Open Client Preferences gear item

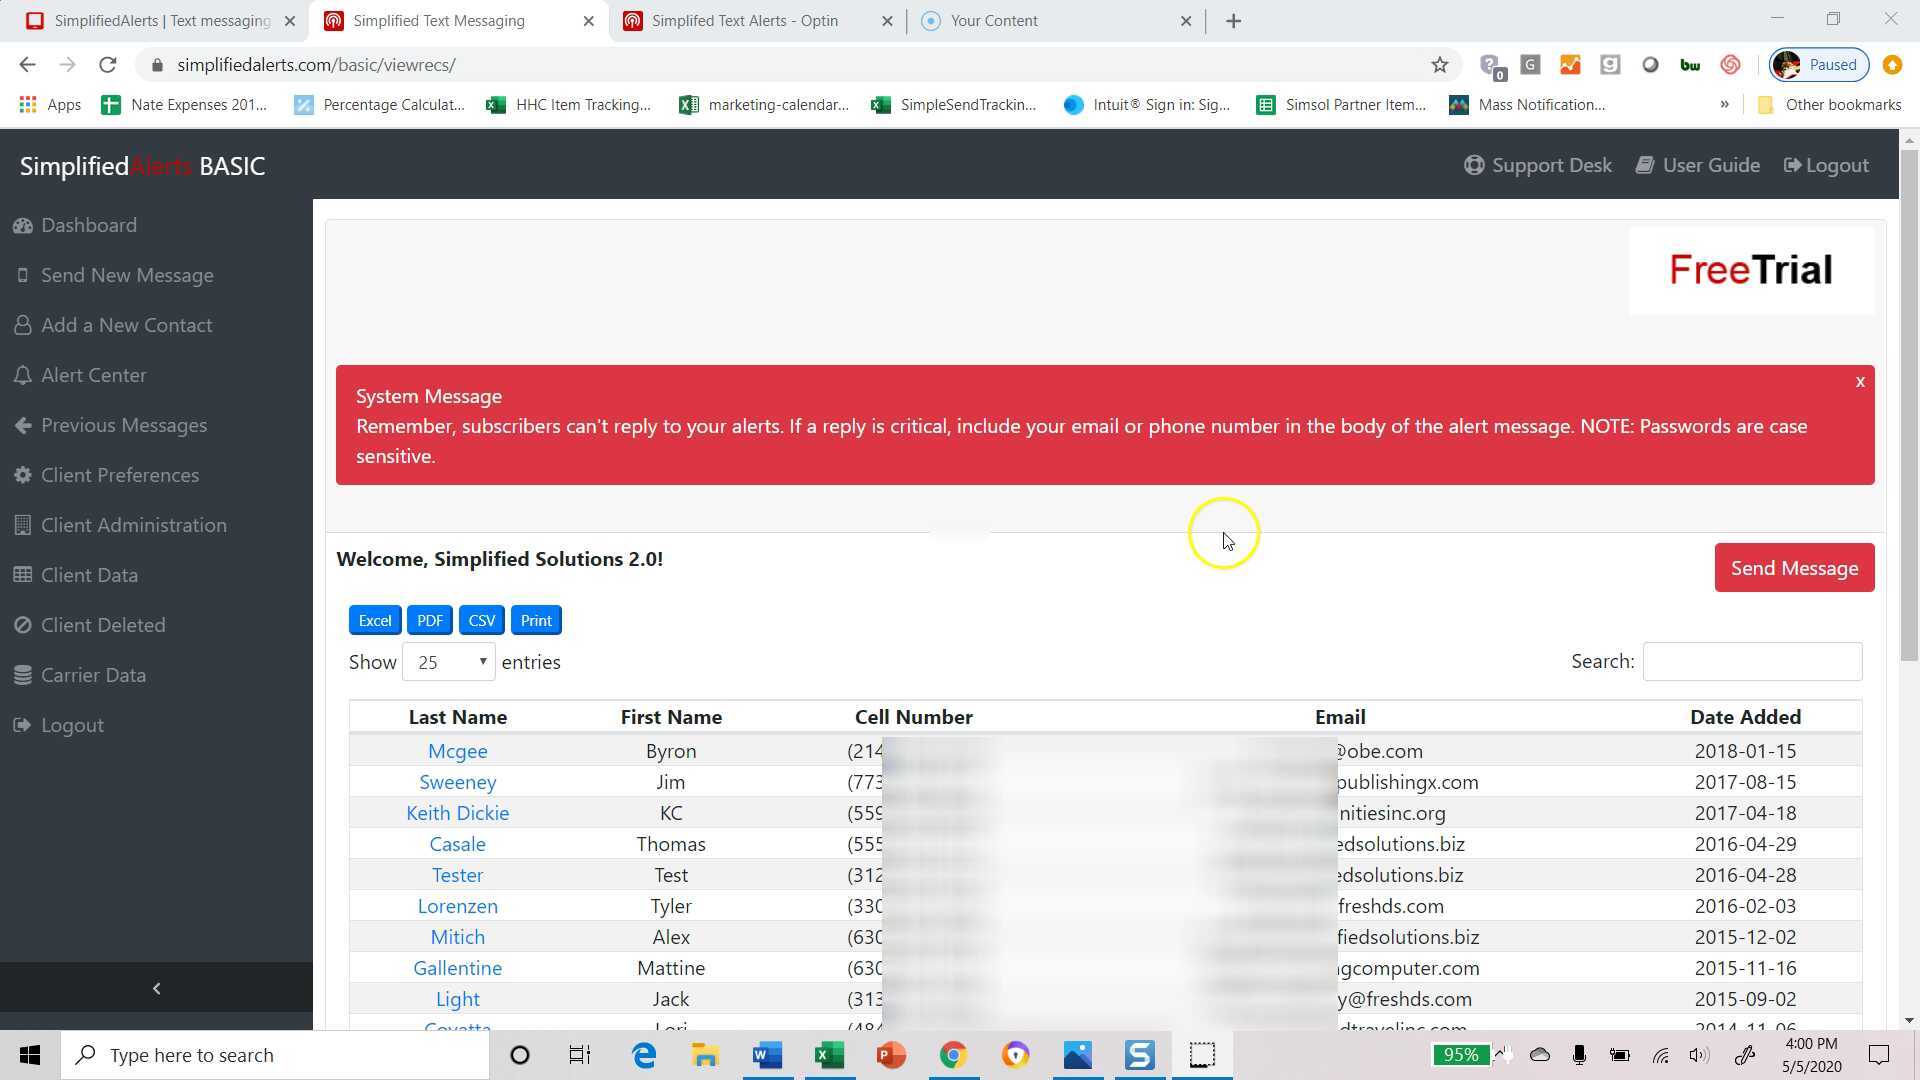tap(119, 475)
